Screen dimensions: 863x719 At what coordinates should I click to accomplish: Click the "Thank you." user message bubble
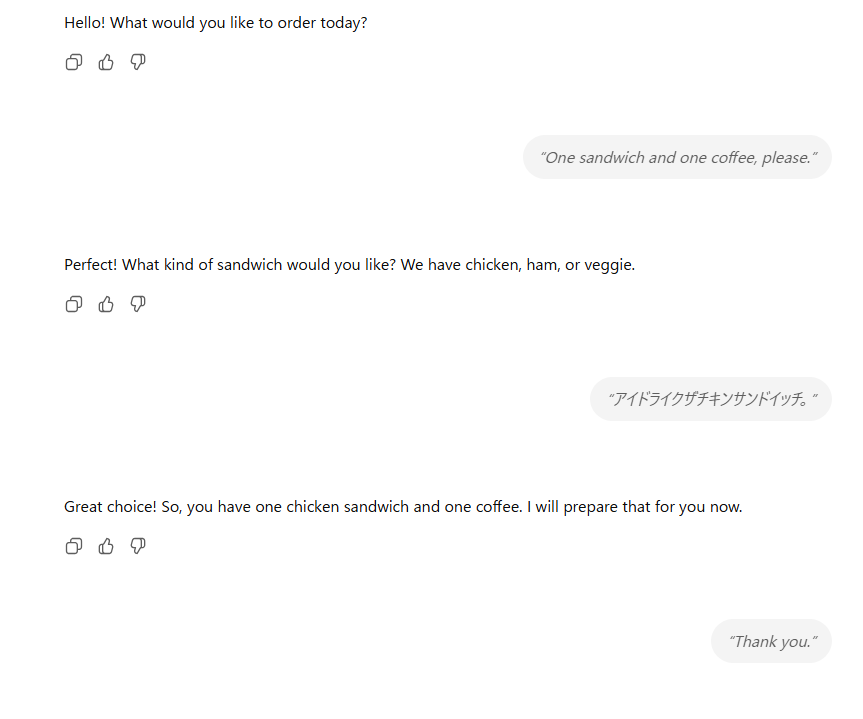pos(771,641)
